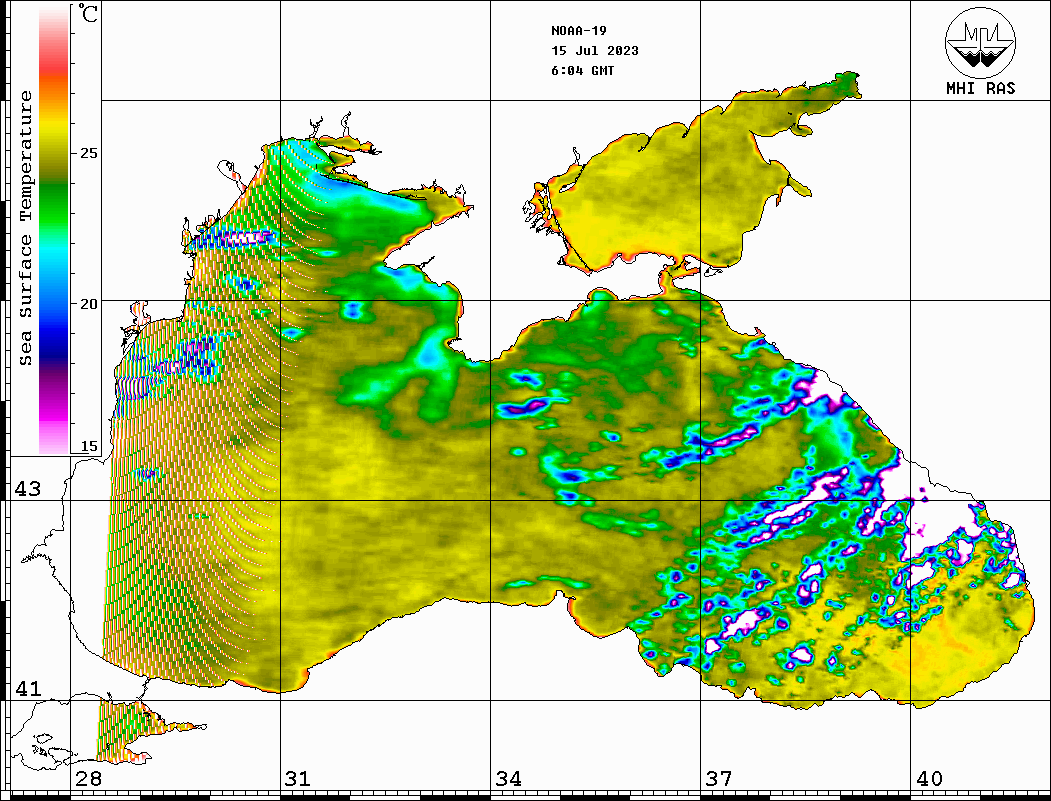Viewport: 1051px width, 801px height.
Task: Click the temperature color scale bar
Action: [54, 230]
